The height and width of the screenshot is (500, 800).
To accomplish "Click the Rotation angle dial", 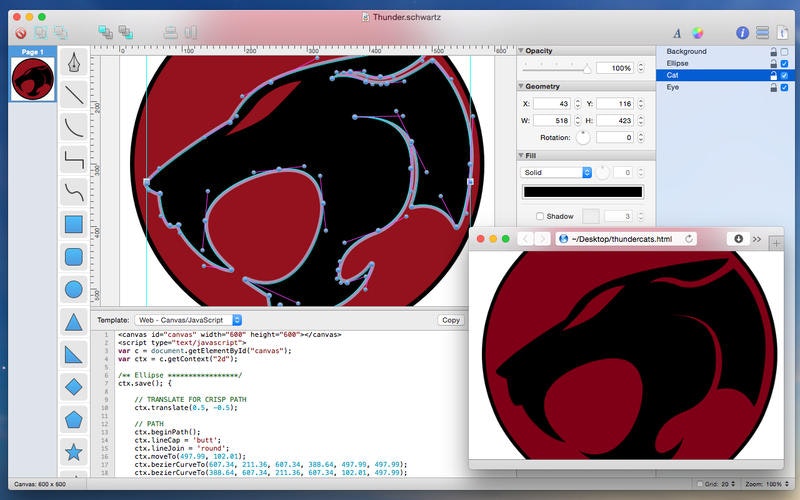I will 583,137.
